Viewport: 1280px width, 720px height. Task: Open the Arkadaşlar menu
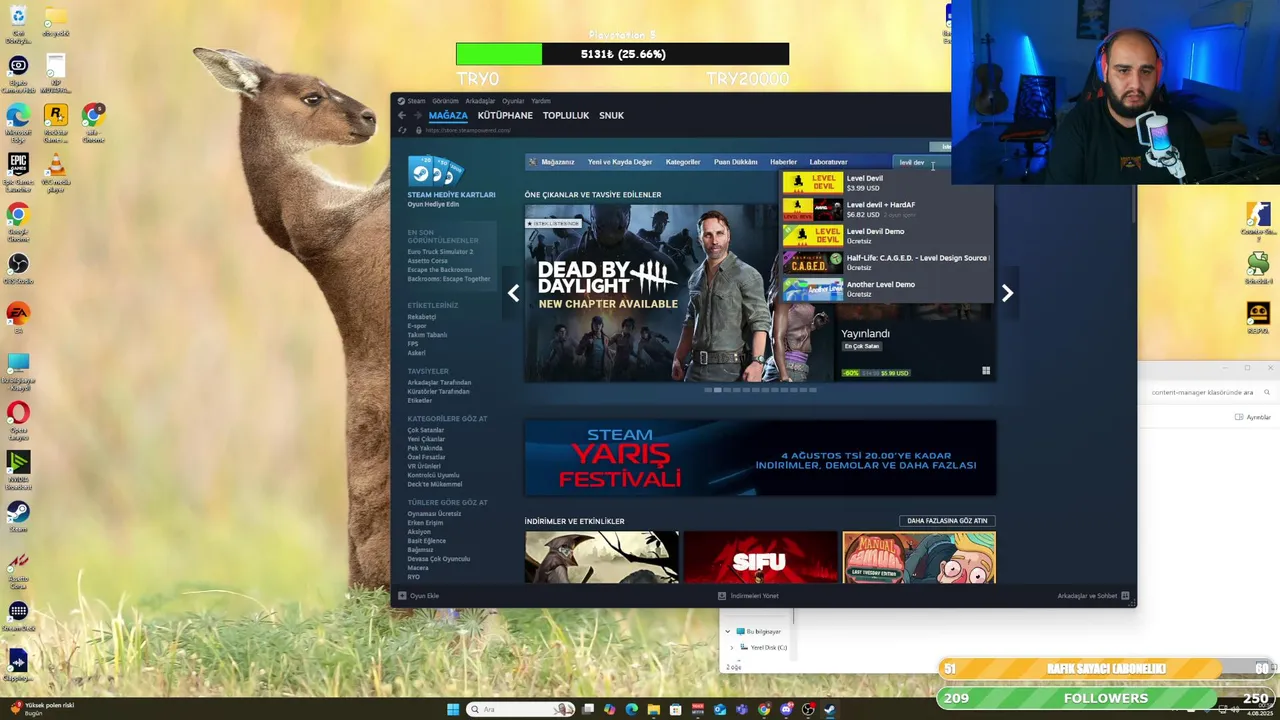pyautogui.click(x=480, y=101)
